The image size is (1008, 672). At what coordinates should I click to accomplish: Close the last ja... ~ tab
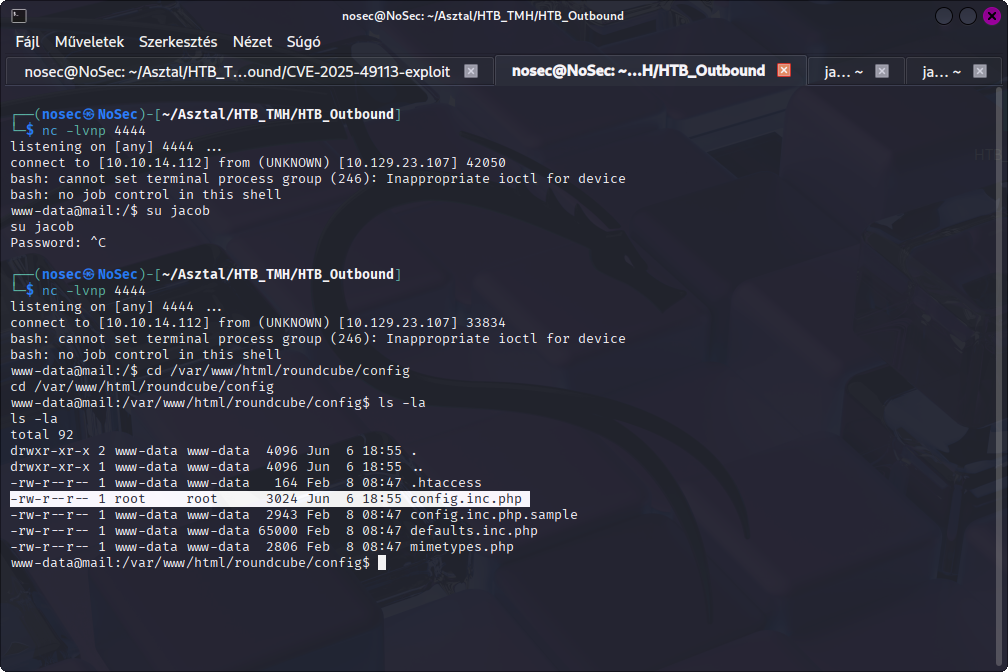pos(980,71)
